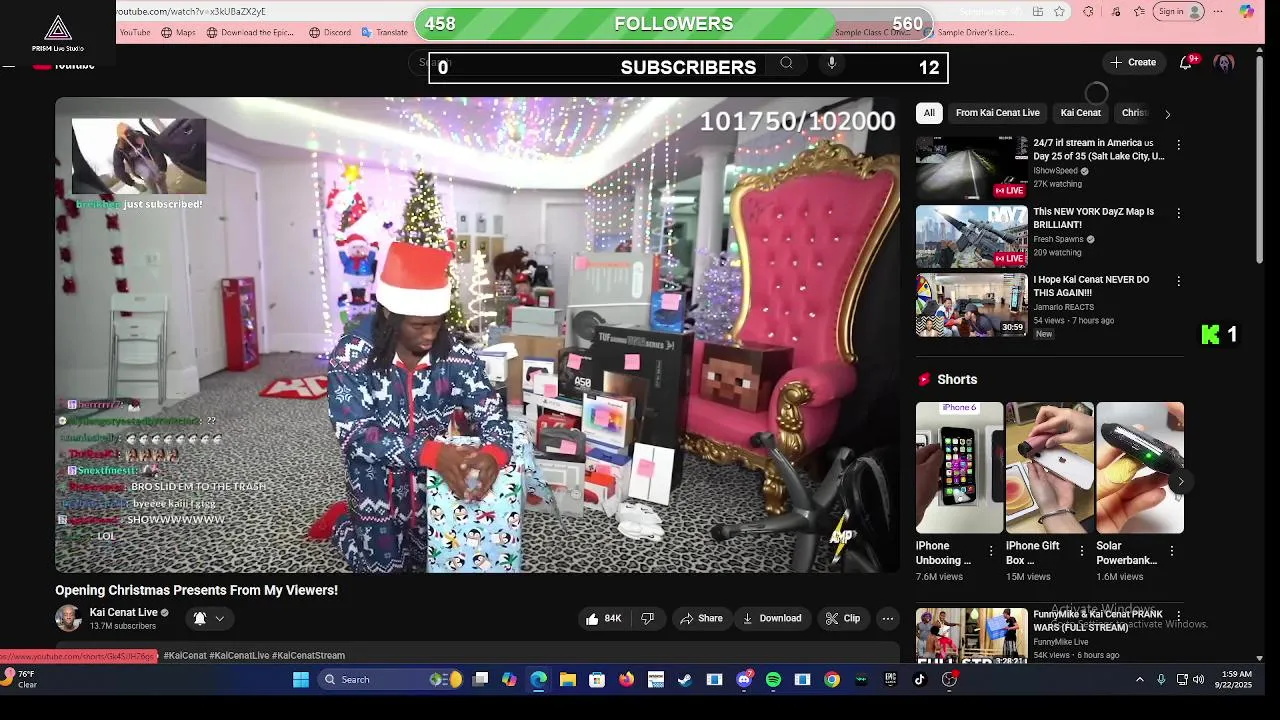Open the YouTube bookmark in favorites bar
This screenshot has height=720, width=1280.
pyautogui.click(x=134, y=32)
